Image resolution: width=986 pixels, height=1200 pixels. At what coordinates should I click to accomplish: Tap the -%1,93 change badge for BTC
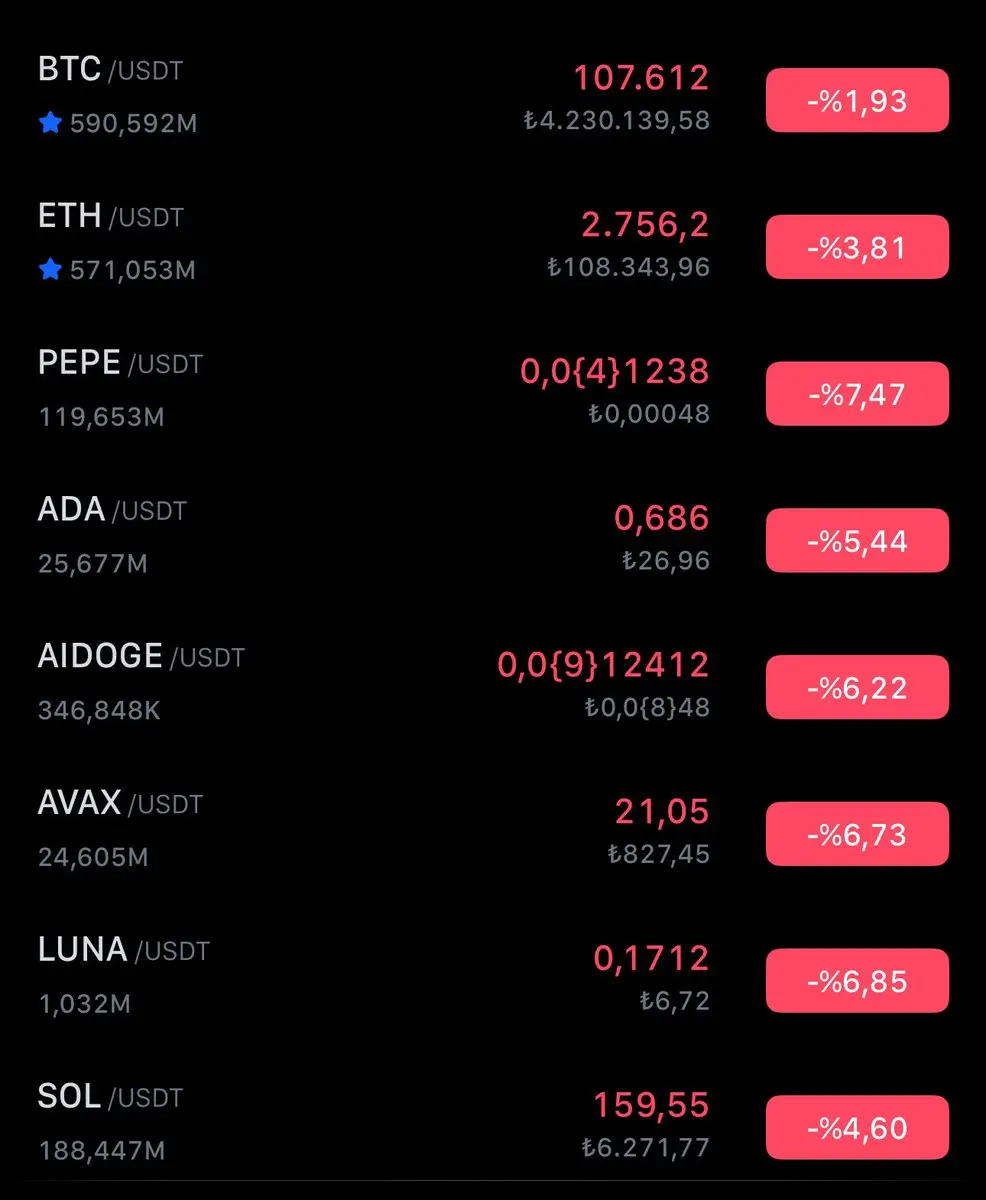[x=857, y=100]
